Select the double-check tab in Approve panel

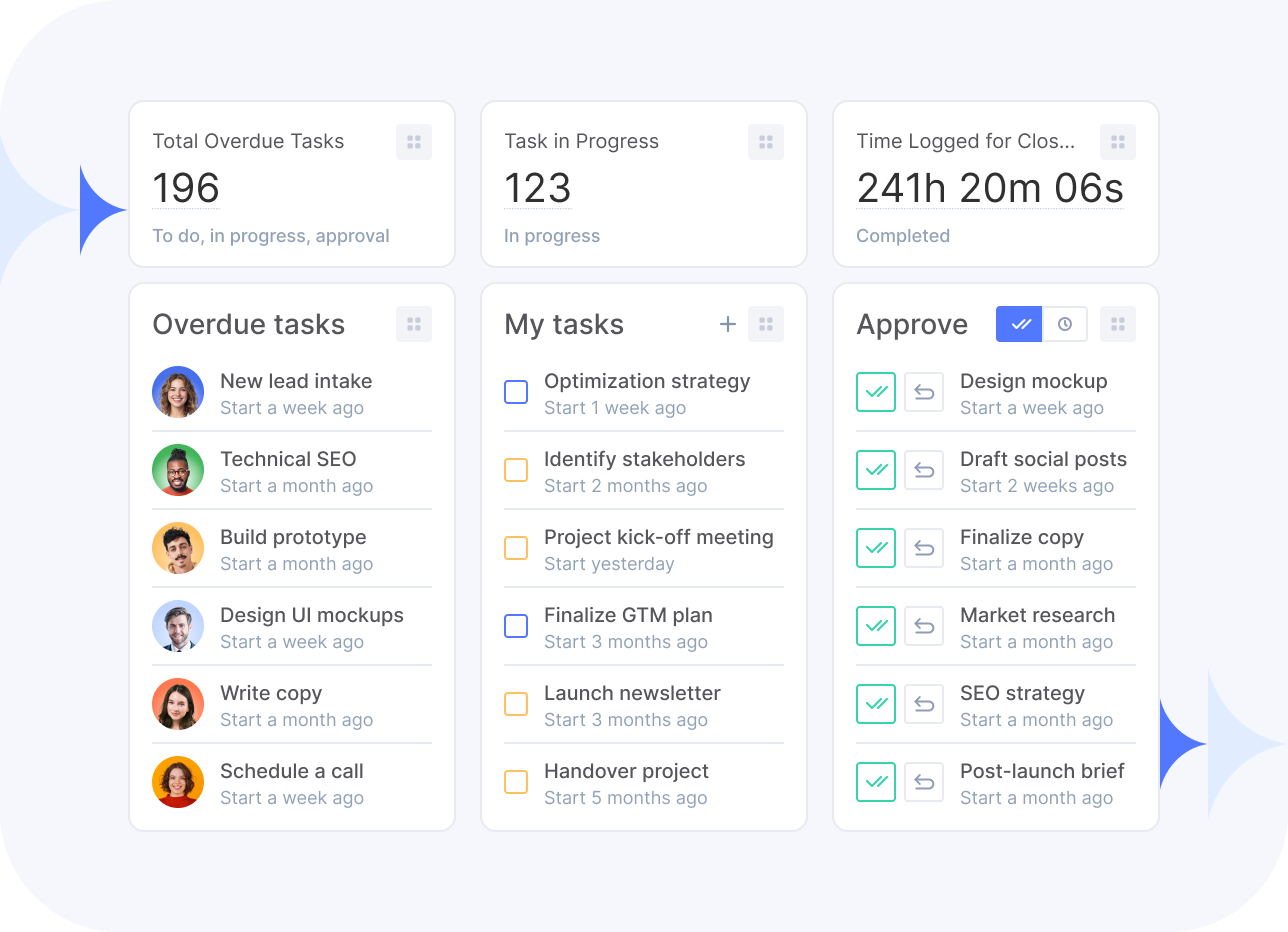click(1020, 324)
